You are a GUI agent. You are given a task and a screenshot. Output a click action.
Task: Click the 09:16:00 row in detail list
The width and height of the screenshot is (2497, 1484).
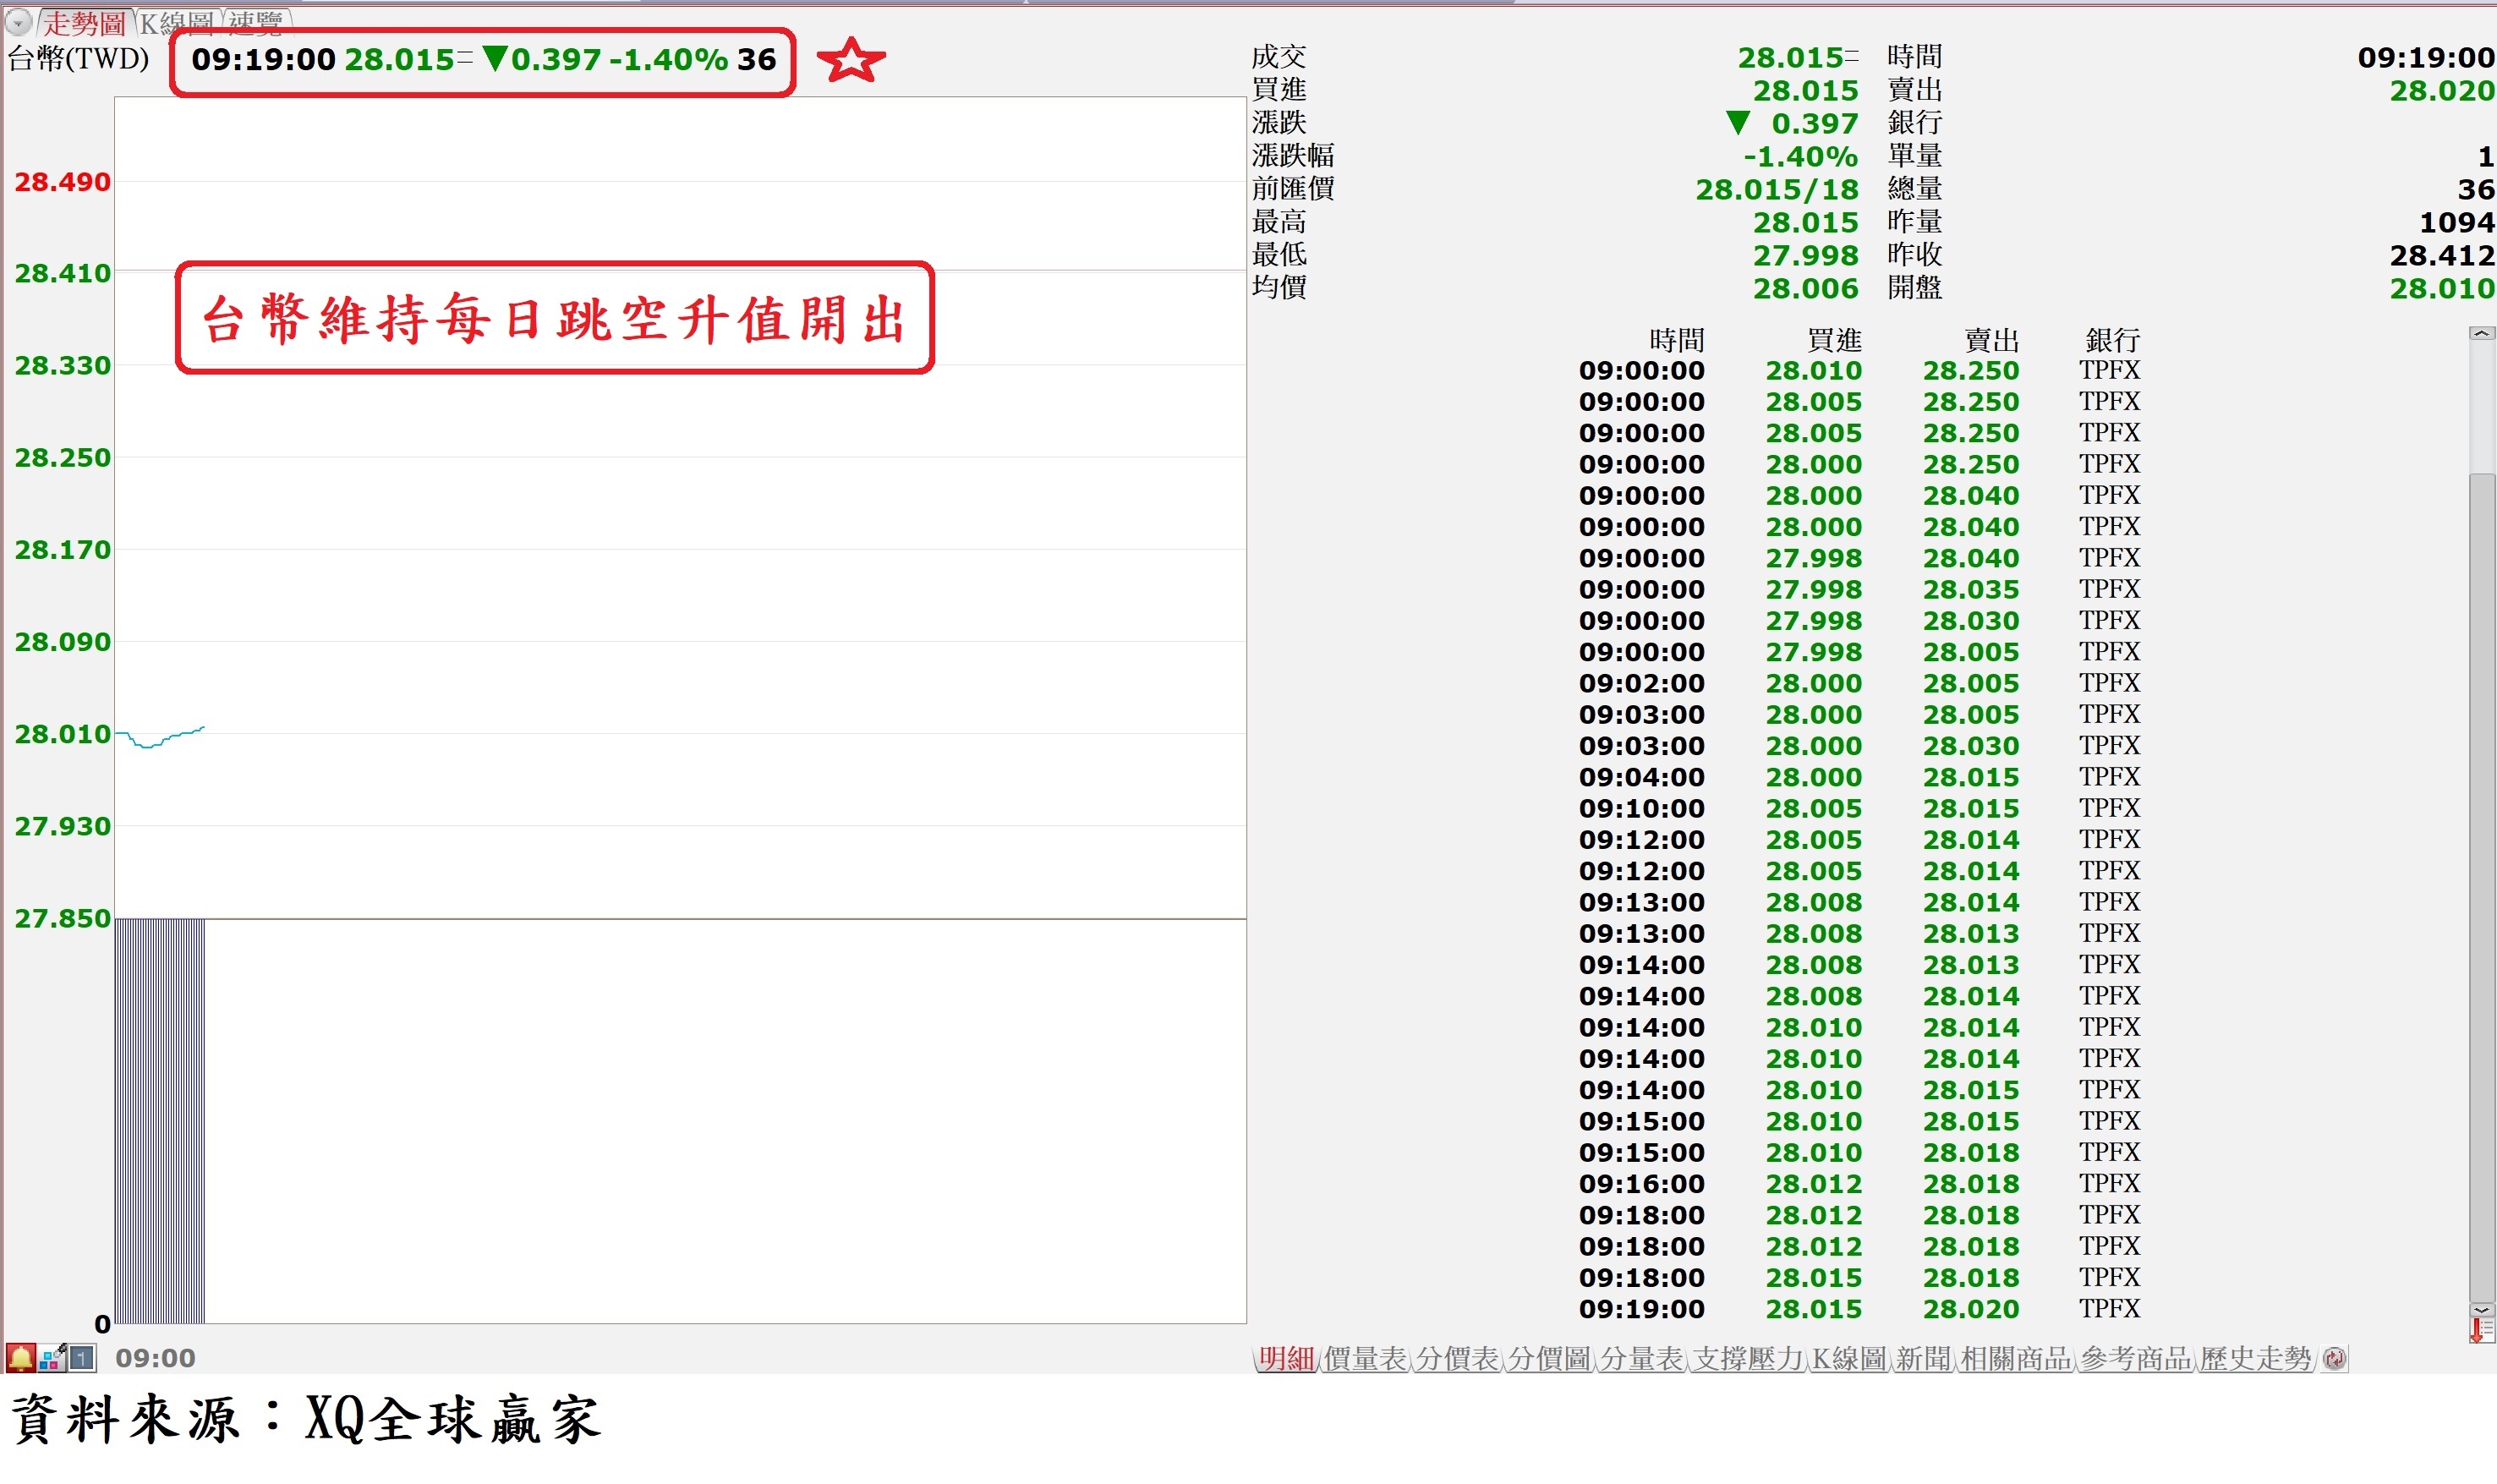[1859, 1183]
